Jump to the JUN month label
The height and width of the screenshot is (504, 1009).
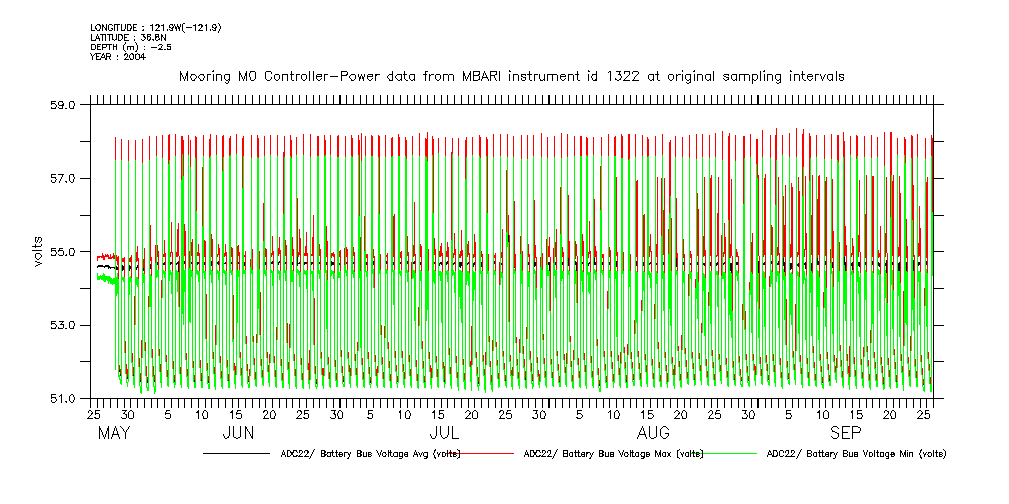coord(238,434)
